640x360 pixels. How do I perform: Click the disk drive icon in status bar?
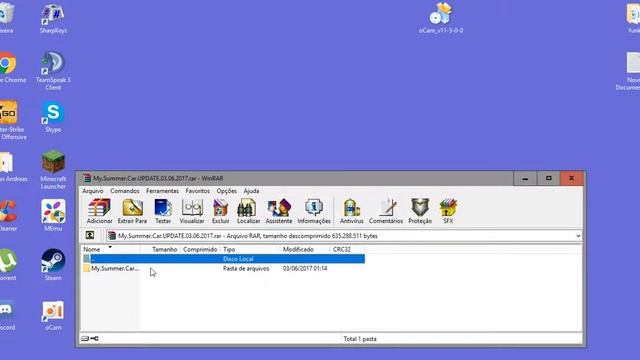pos(84,338)
